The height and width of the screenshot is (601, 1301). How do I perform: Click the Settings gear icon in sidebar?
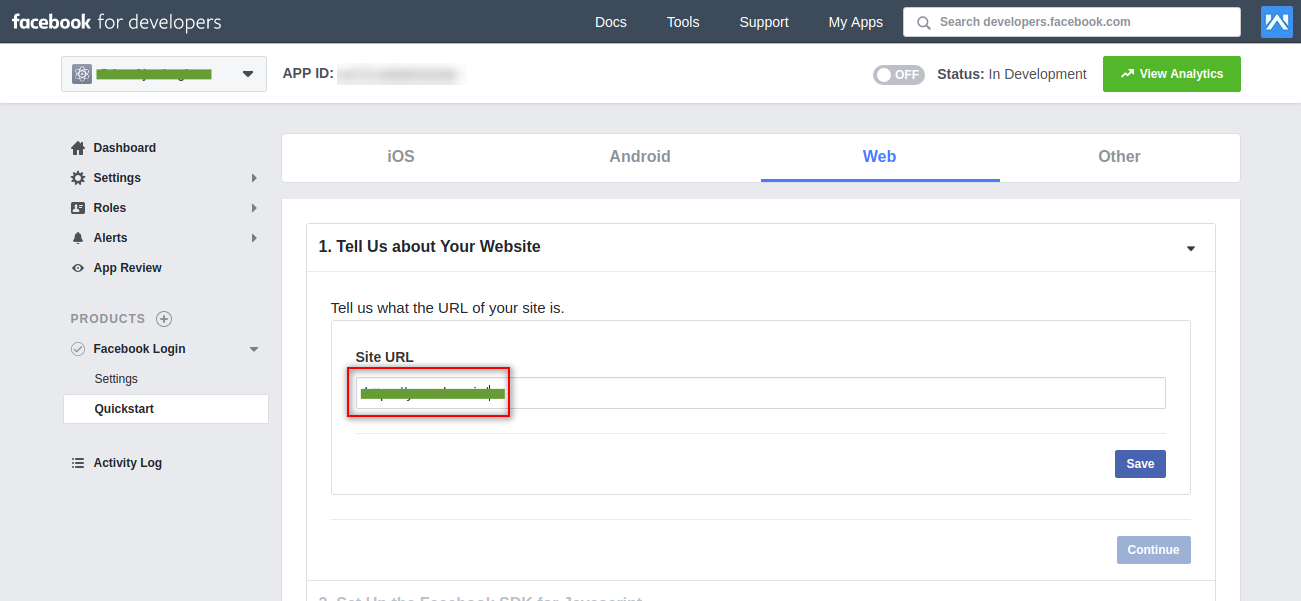78,178
